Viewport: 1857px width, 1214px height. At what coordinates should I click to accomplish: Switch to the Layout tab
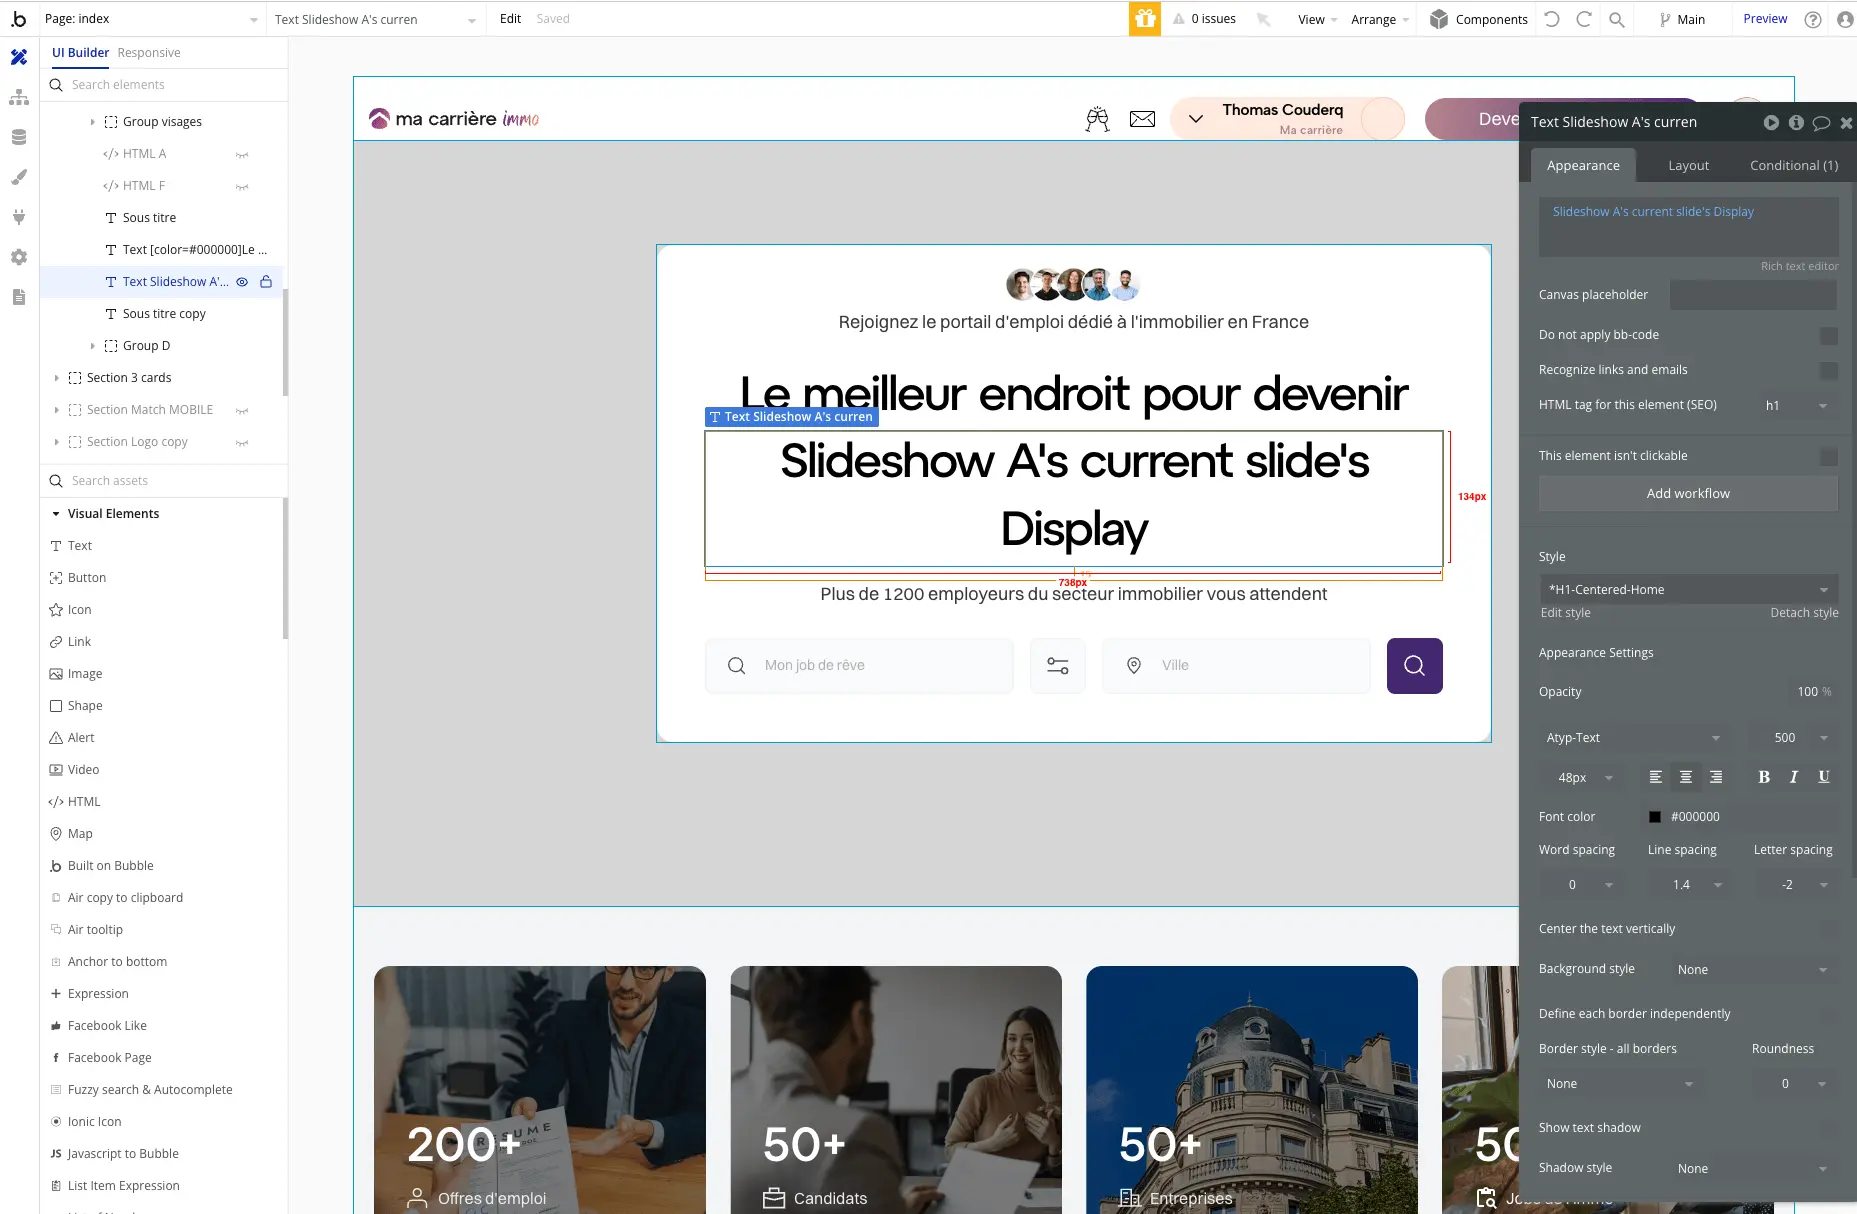(1688, 166)
